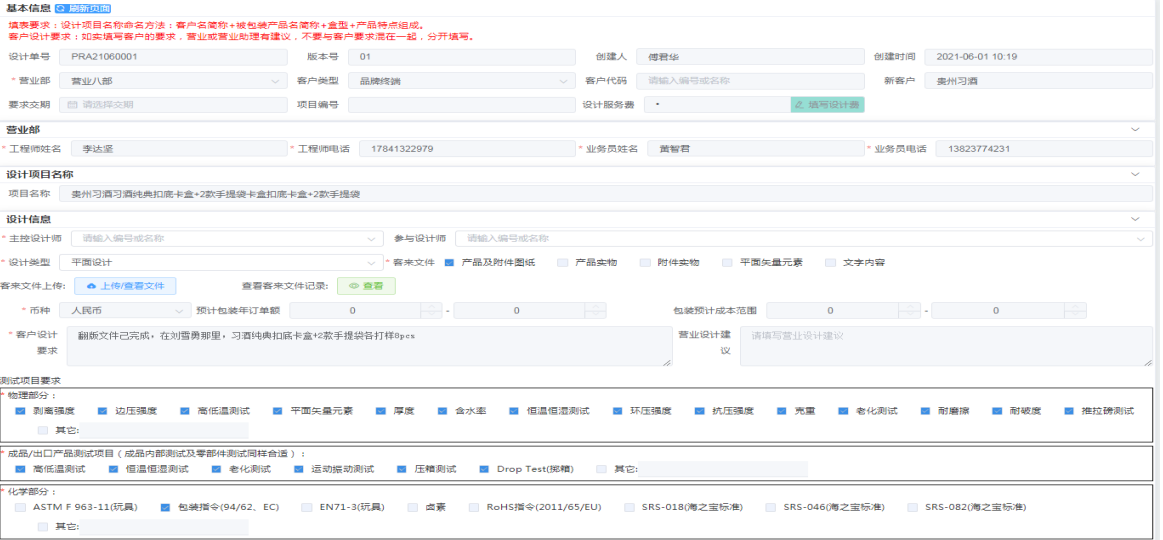Open the 填写设计费 pencil button

[x=827, y=105]
